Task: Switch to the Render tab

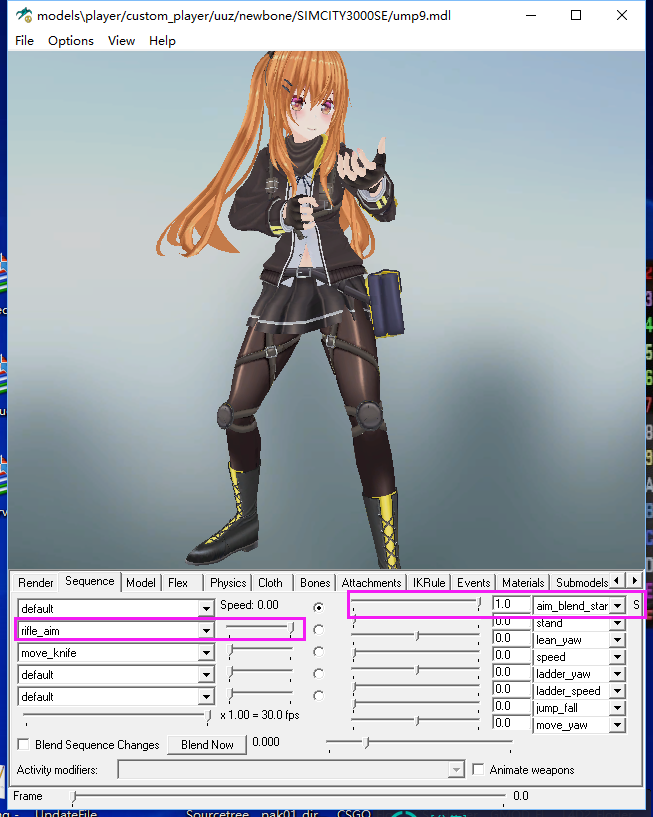Action: tap(35, 583)
